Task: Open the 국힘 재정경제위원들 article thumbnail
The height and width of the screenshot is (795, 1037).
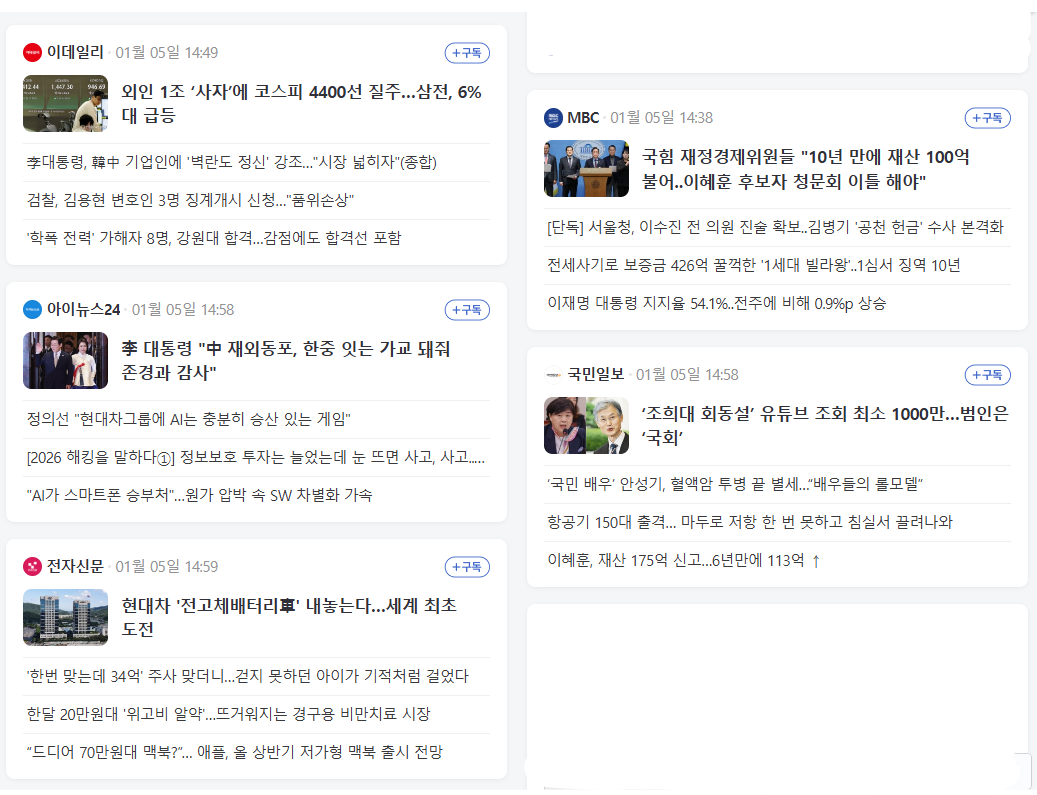Action: (x=586, y=169)
